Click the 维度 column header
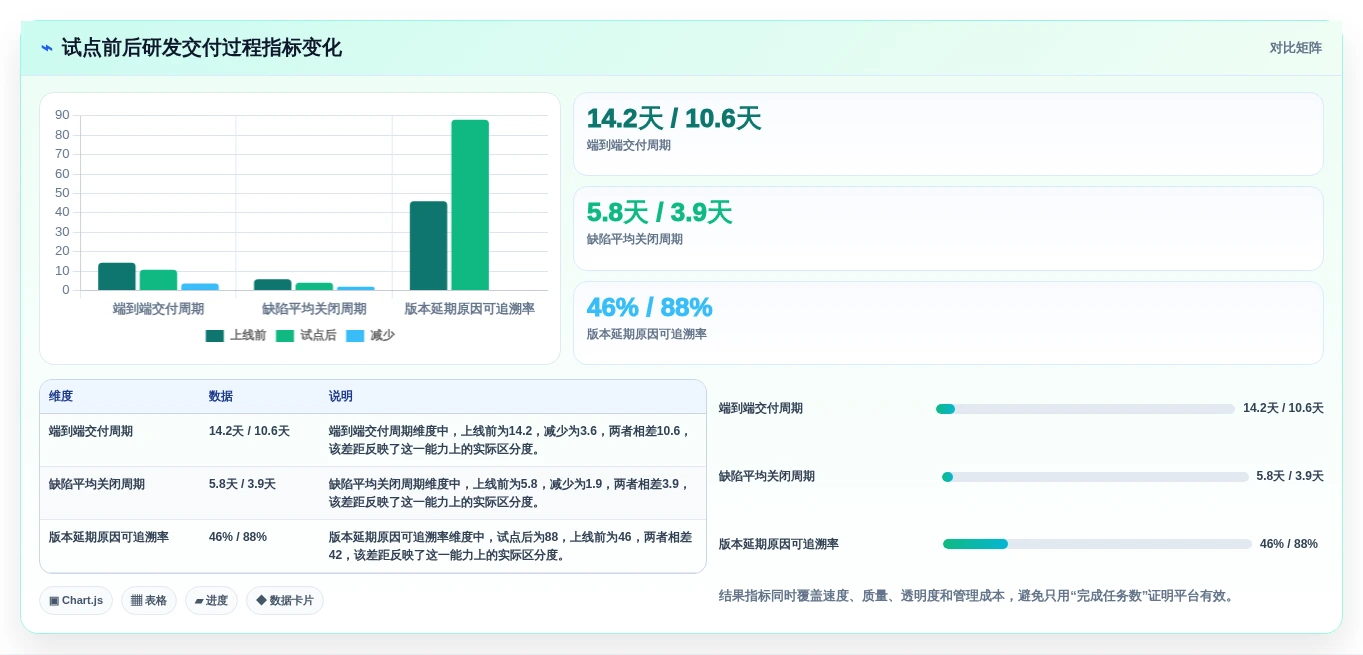Screen dimensions: 1363x655 [61, 397]
